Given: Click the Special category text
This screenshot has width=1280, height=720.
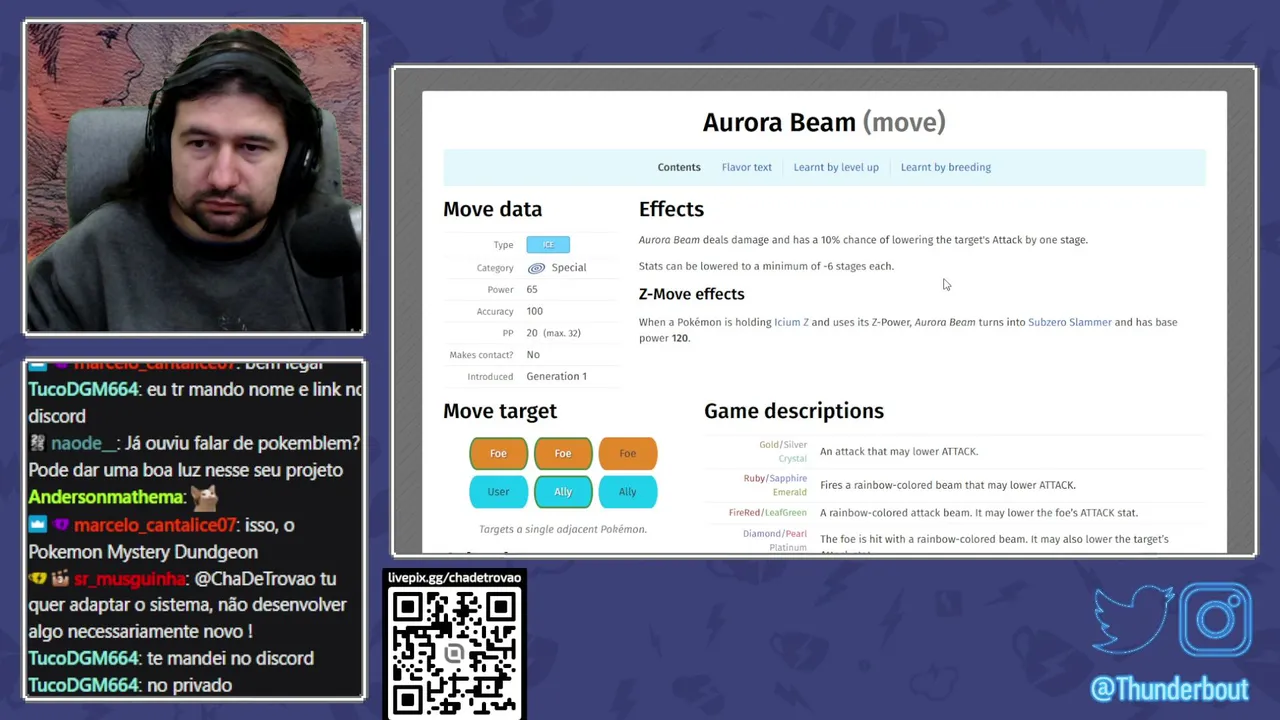Looking at the screenshot, I should 569,268.
